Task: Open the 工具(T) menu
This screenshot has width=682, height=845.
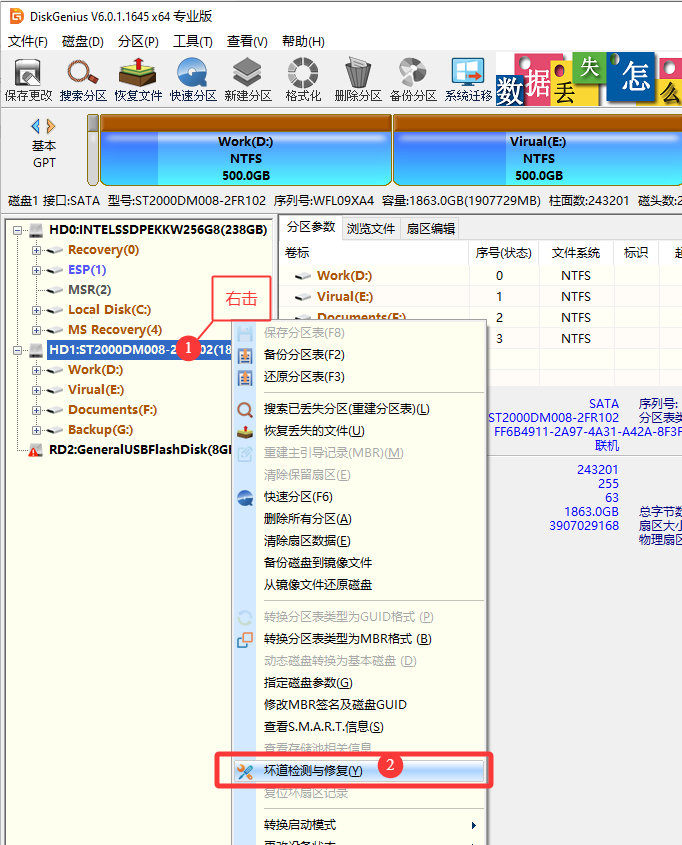Action: (193, 41)
